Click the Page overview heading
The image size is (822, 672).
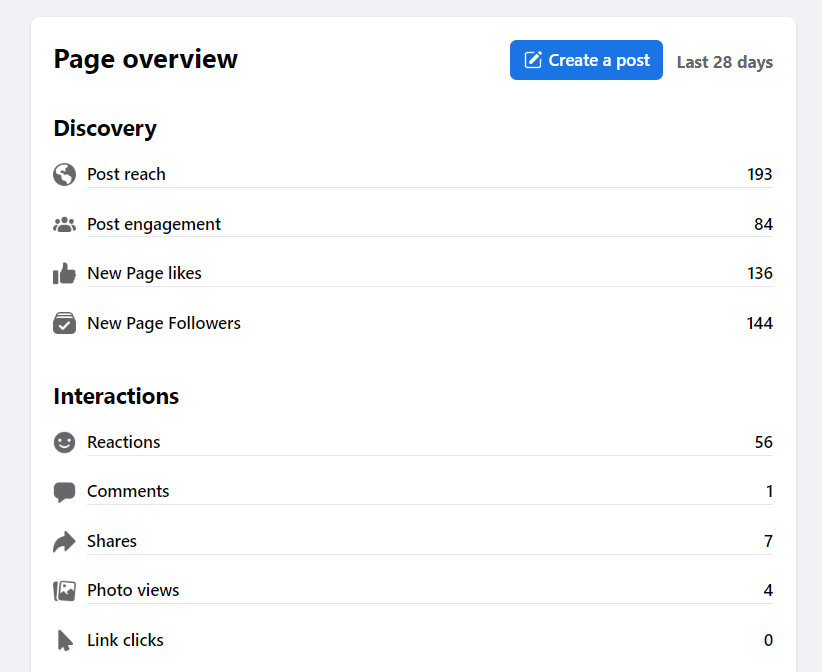(x=146, y=59)
